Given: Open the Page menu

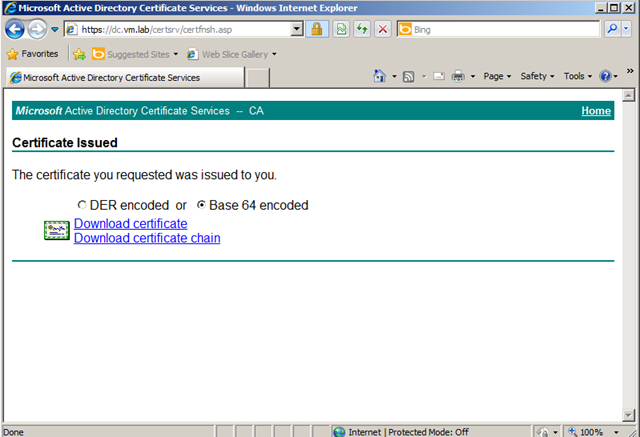Looking at the screenshot, I should (497, 76).
